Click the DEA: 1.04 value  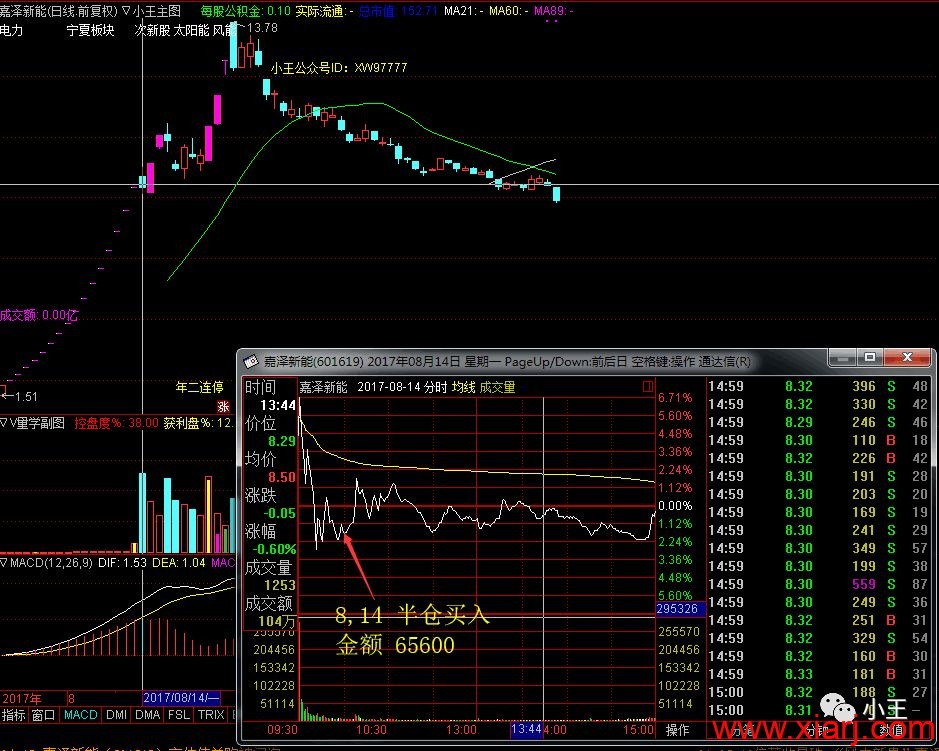[x=178, y=563]
